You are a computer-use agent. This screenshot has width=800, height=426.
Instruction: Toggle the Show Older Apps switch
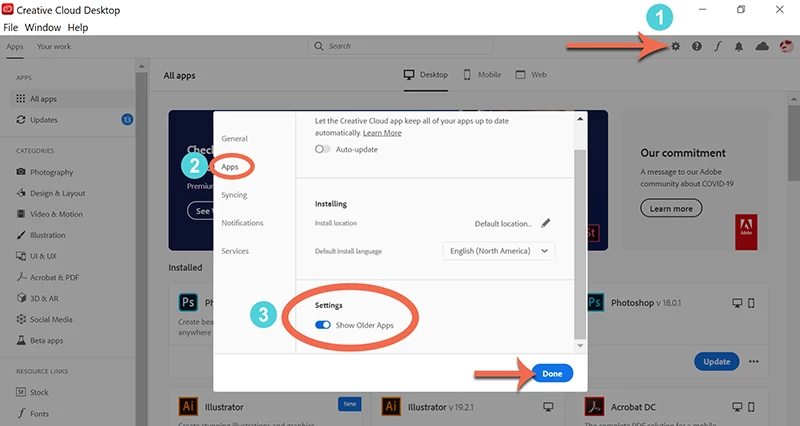click(x=322, y=324)
